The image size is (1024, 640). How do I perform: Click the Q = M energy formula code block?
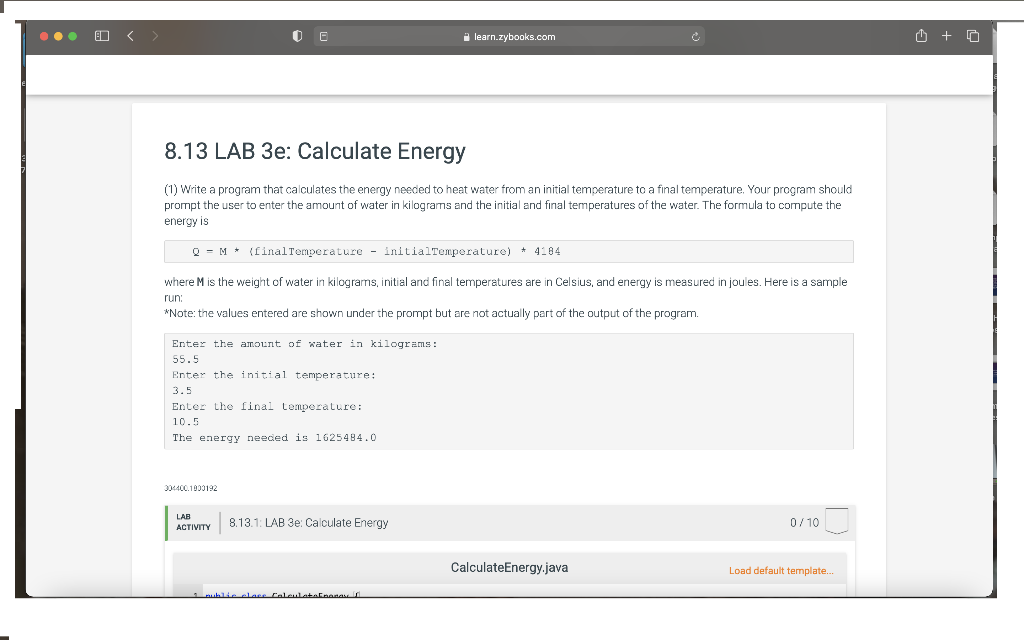(507, 250)
